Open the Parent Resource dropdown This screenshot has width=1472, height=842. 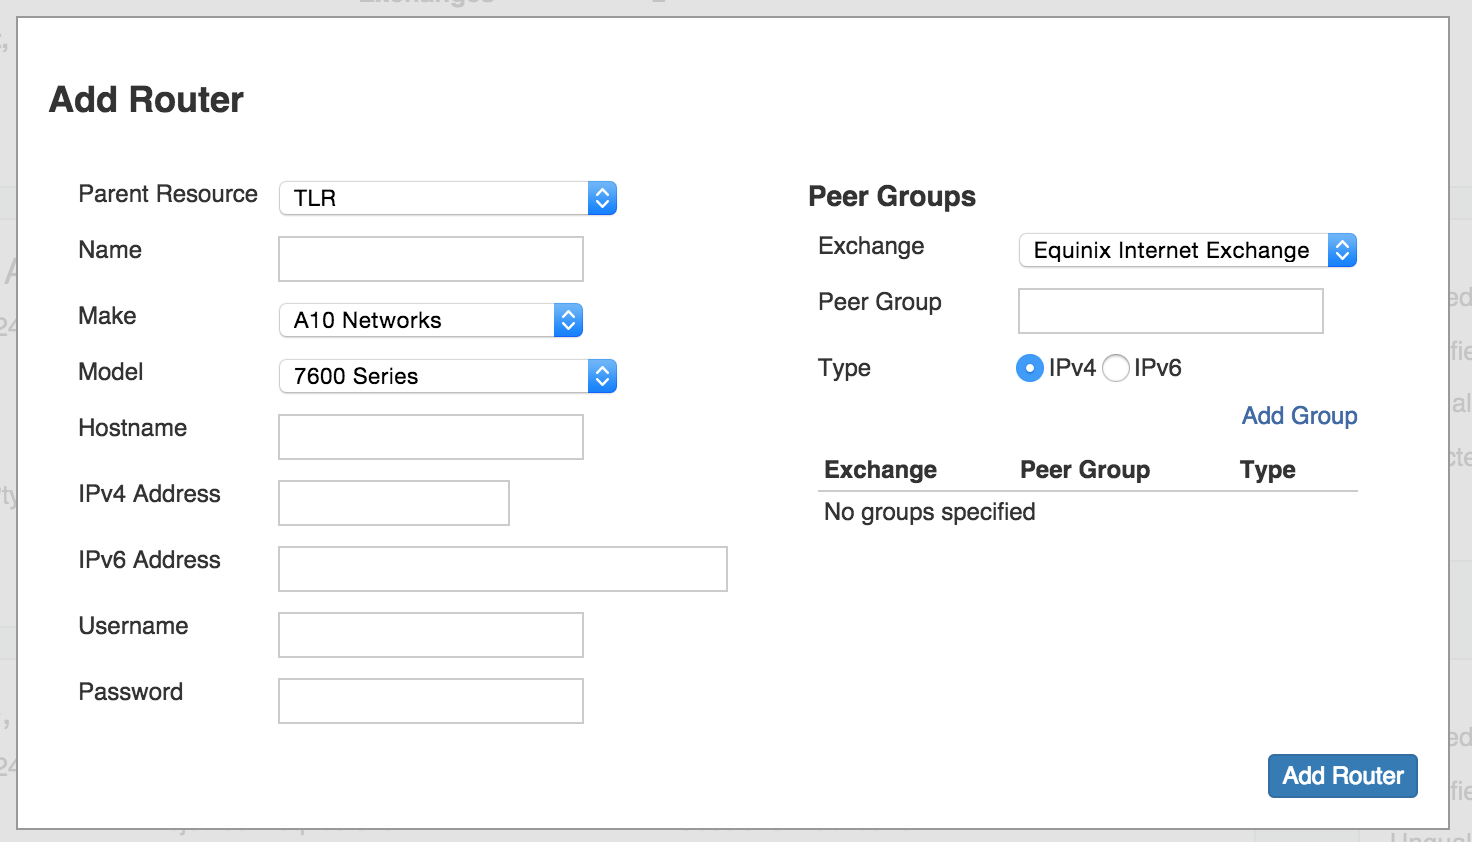tap(447, 198)
